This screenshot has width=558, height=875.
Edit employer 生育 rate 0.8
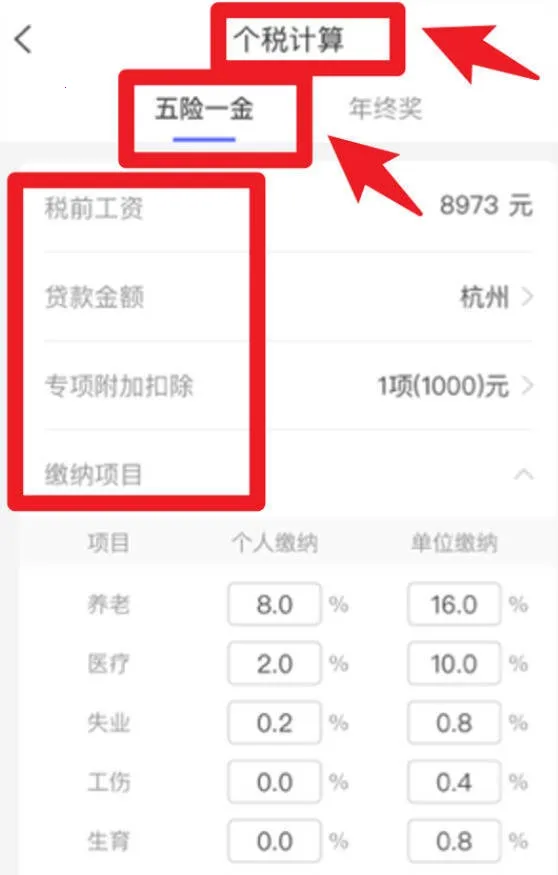[x=454, y=841]
